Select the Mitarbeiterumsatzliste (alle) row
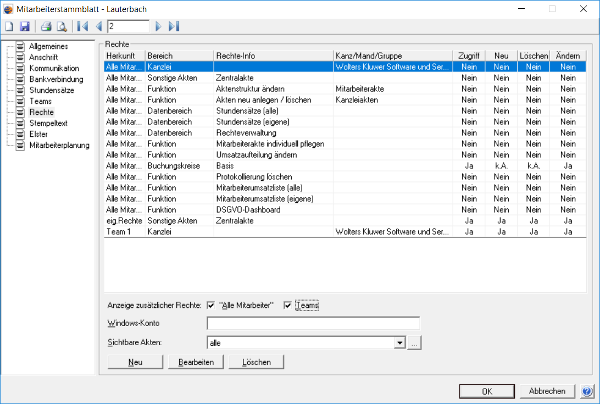This screenshot has height=404, width=600. click(345, 188)
